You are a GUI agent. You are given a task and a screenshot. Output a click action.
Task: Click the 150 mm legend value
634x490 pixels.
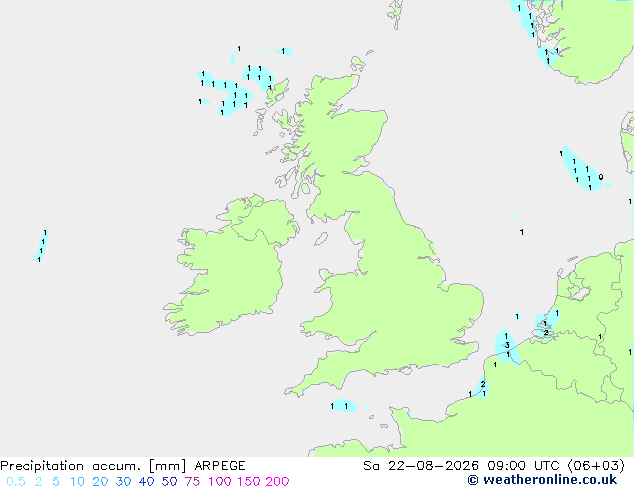point(249,482)
